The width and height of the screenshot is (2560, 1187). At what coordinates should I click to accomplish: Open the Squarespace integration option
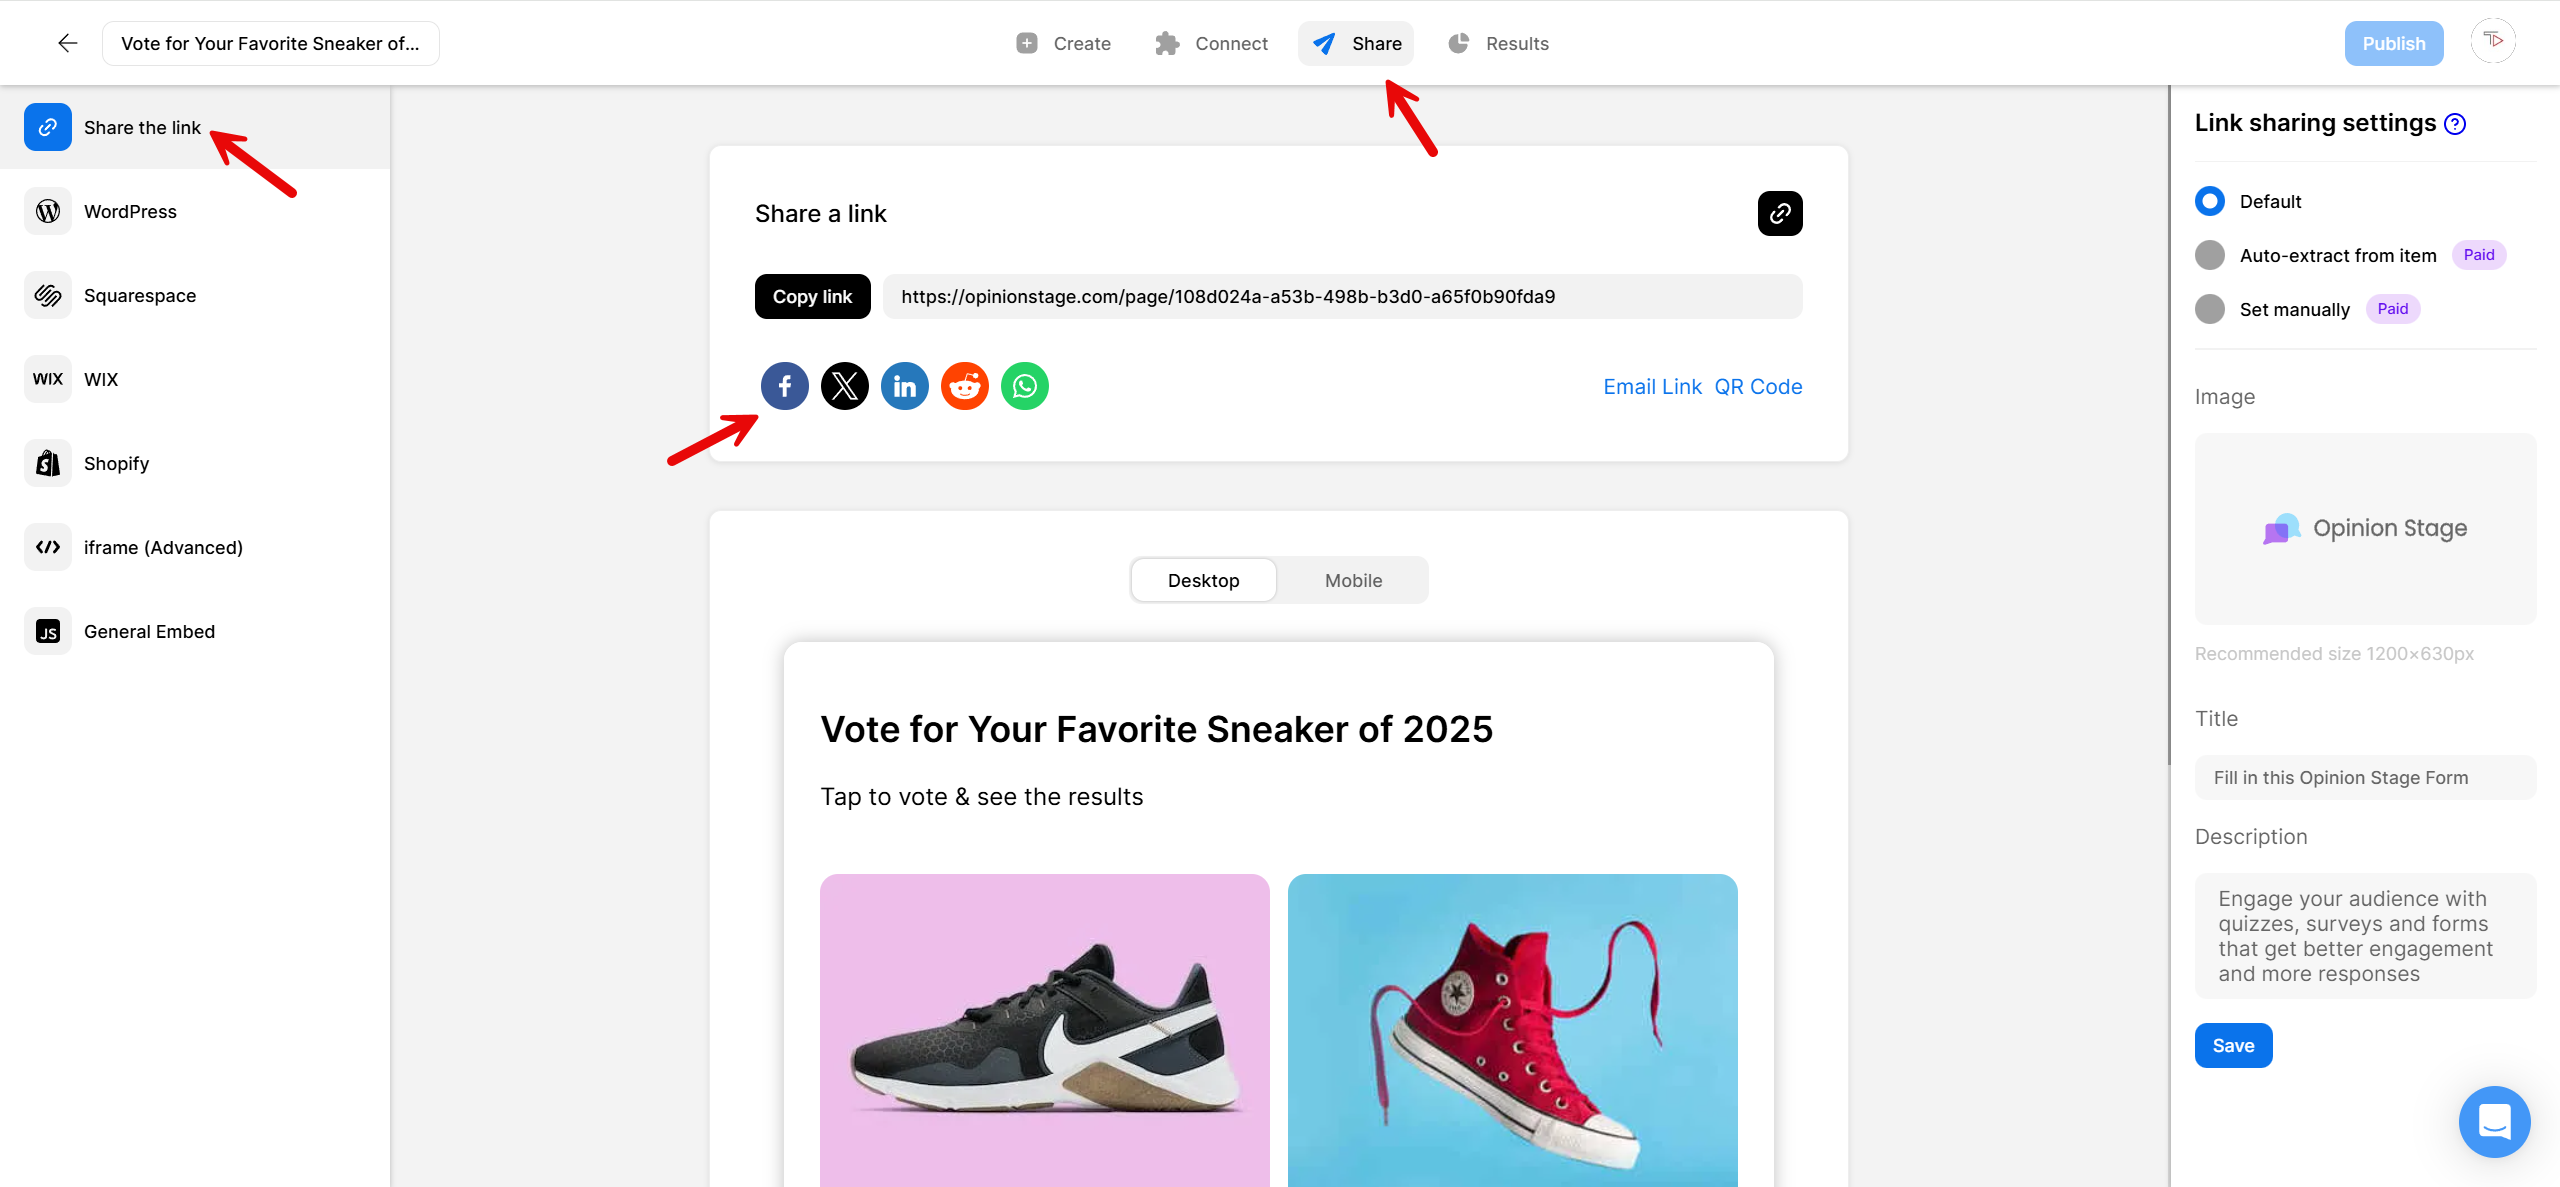139,295
